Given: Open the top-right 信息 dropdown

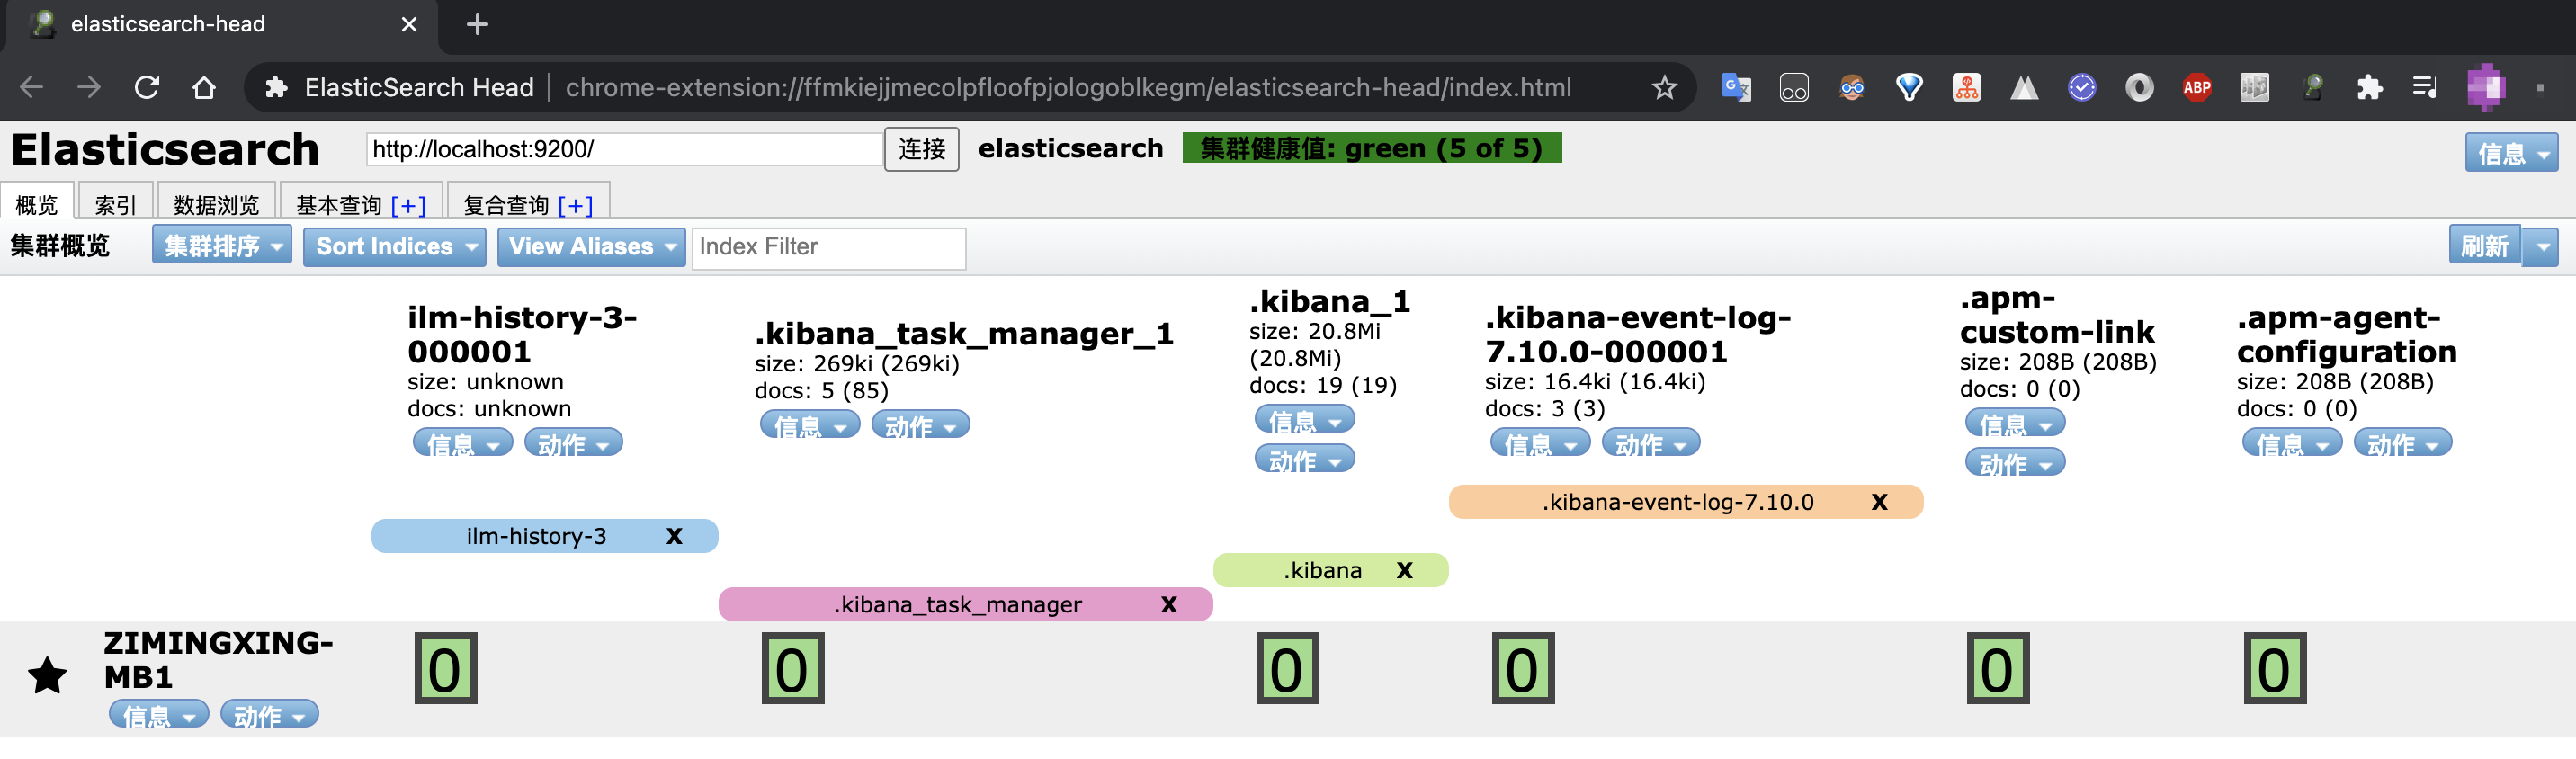Looking at the screenshot, I should coord(2511,153).
